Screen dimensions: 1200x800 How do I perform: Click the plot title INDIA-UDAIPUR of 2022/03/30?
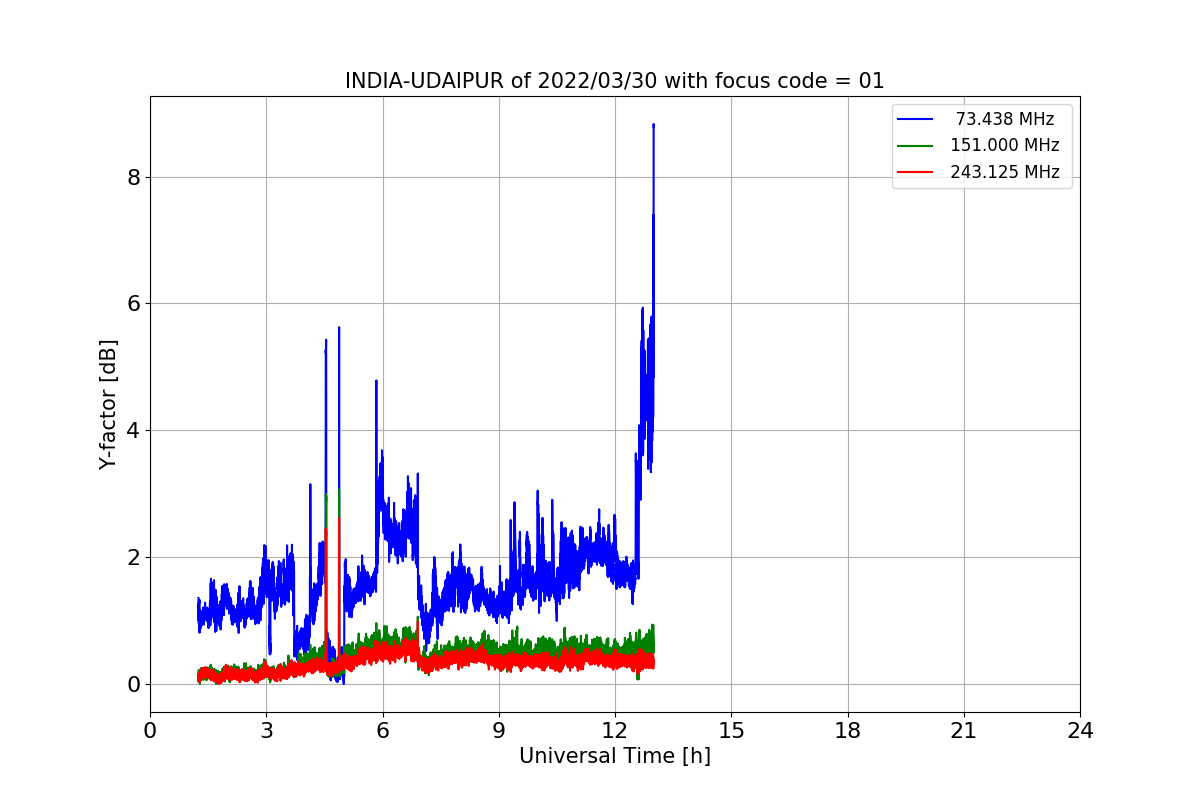point(614,81)
